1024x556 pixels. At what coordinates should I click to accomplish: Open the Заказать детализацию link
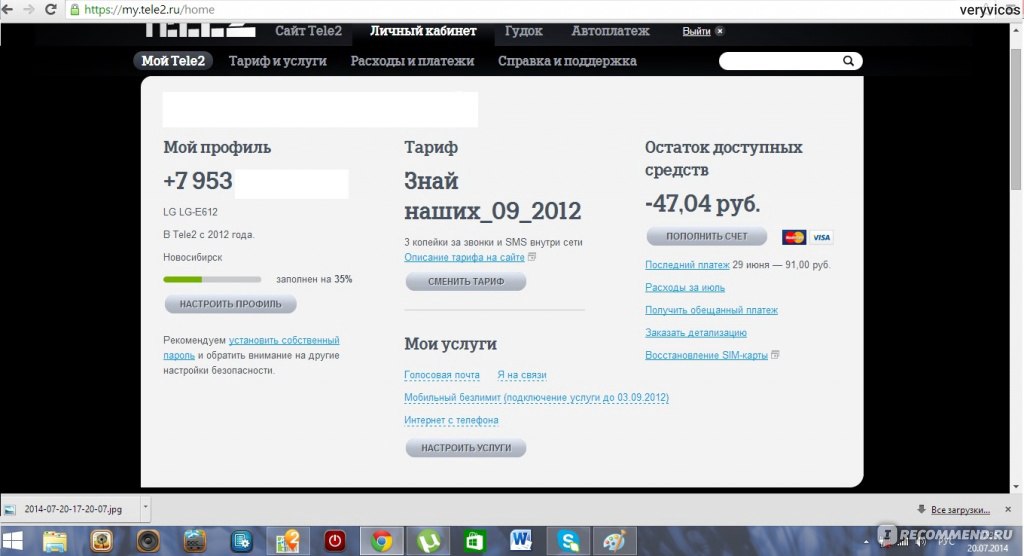pos(696,333)
